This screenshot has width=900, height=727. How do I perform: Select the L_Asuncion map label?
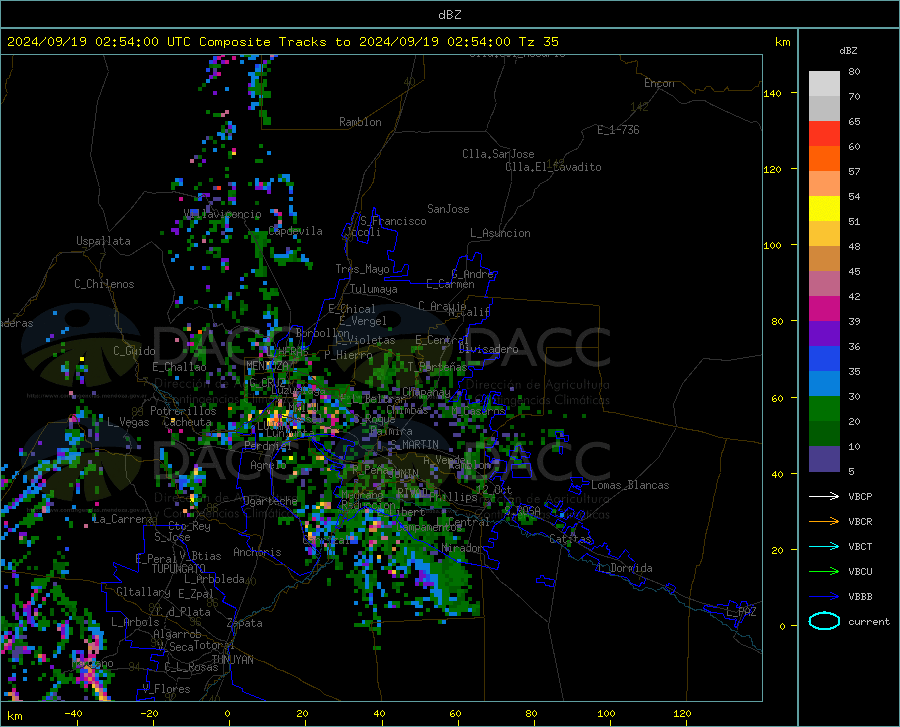click(x=500, y=233)
